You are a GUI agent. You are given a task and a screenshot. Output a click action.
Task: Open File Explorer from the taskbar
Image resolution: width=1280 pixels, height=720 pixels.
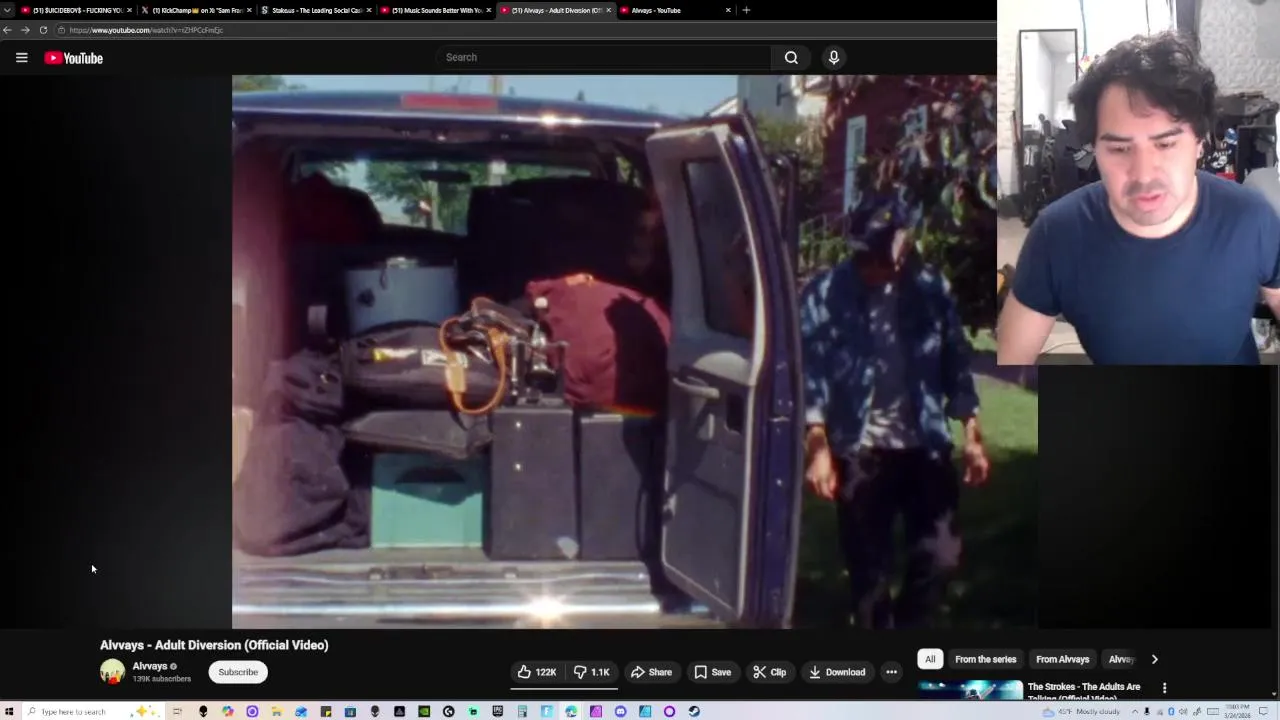coord(276,711)
